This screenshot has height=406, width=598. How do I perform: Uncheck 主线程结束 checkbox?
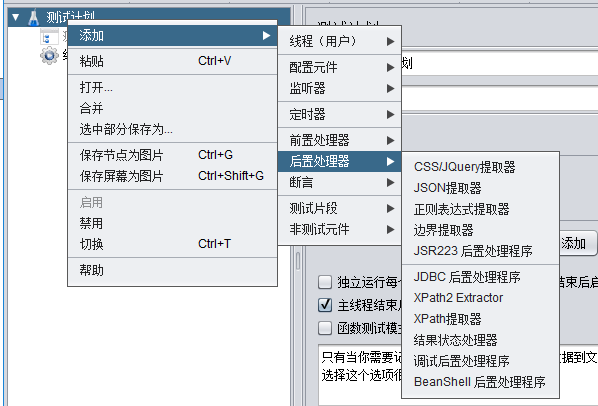pos(325,305)
